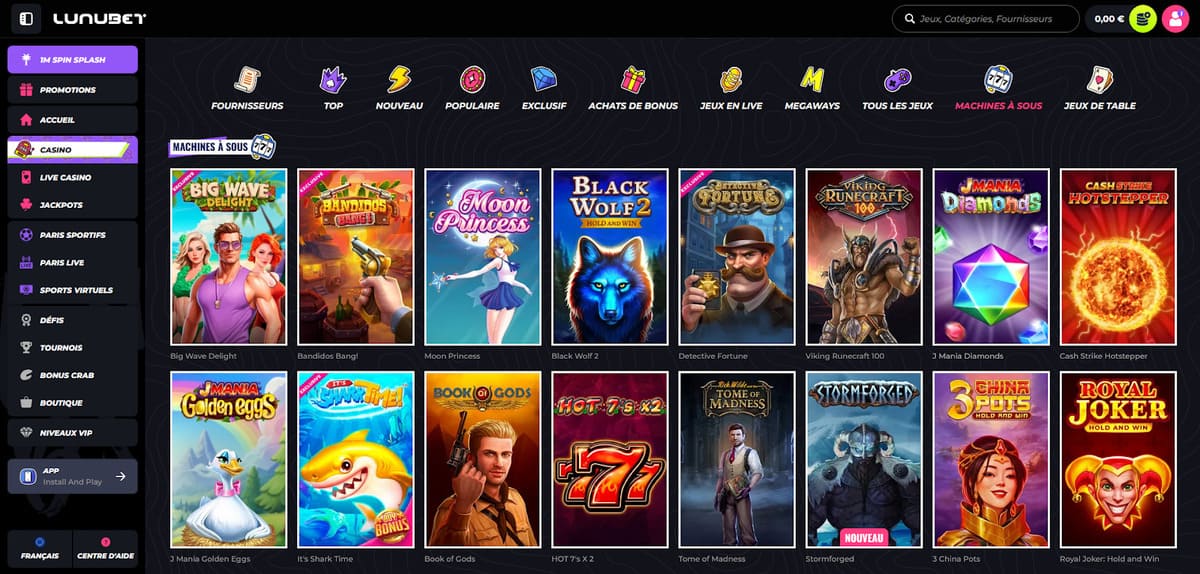Open the user profile avatar icon
Image resolution: width=1200 pixels, height=574 pixels.
pos(1174,18)
